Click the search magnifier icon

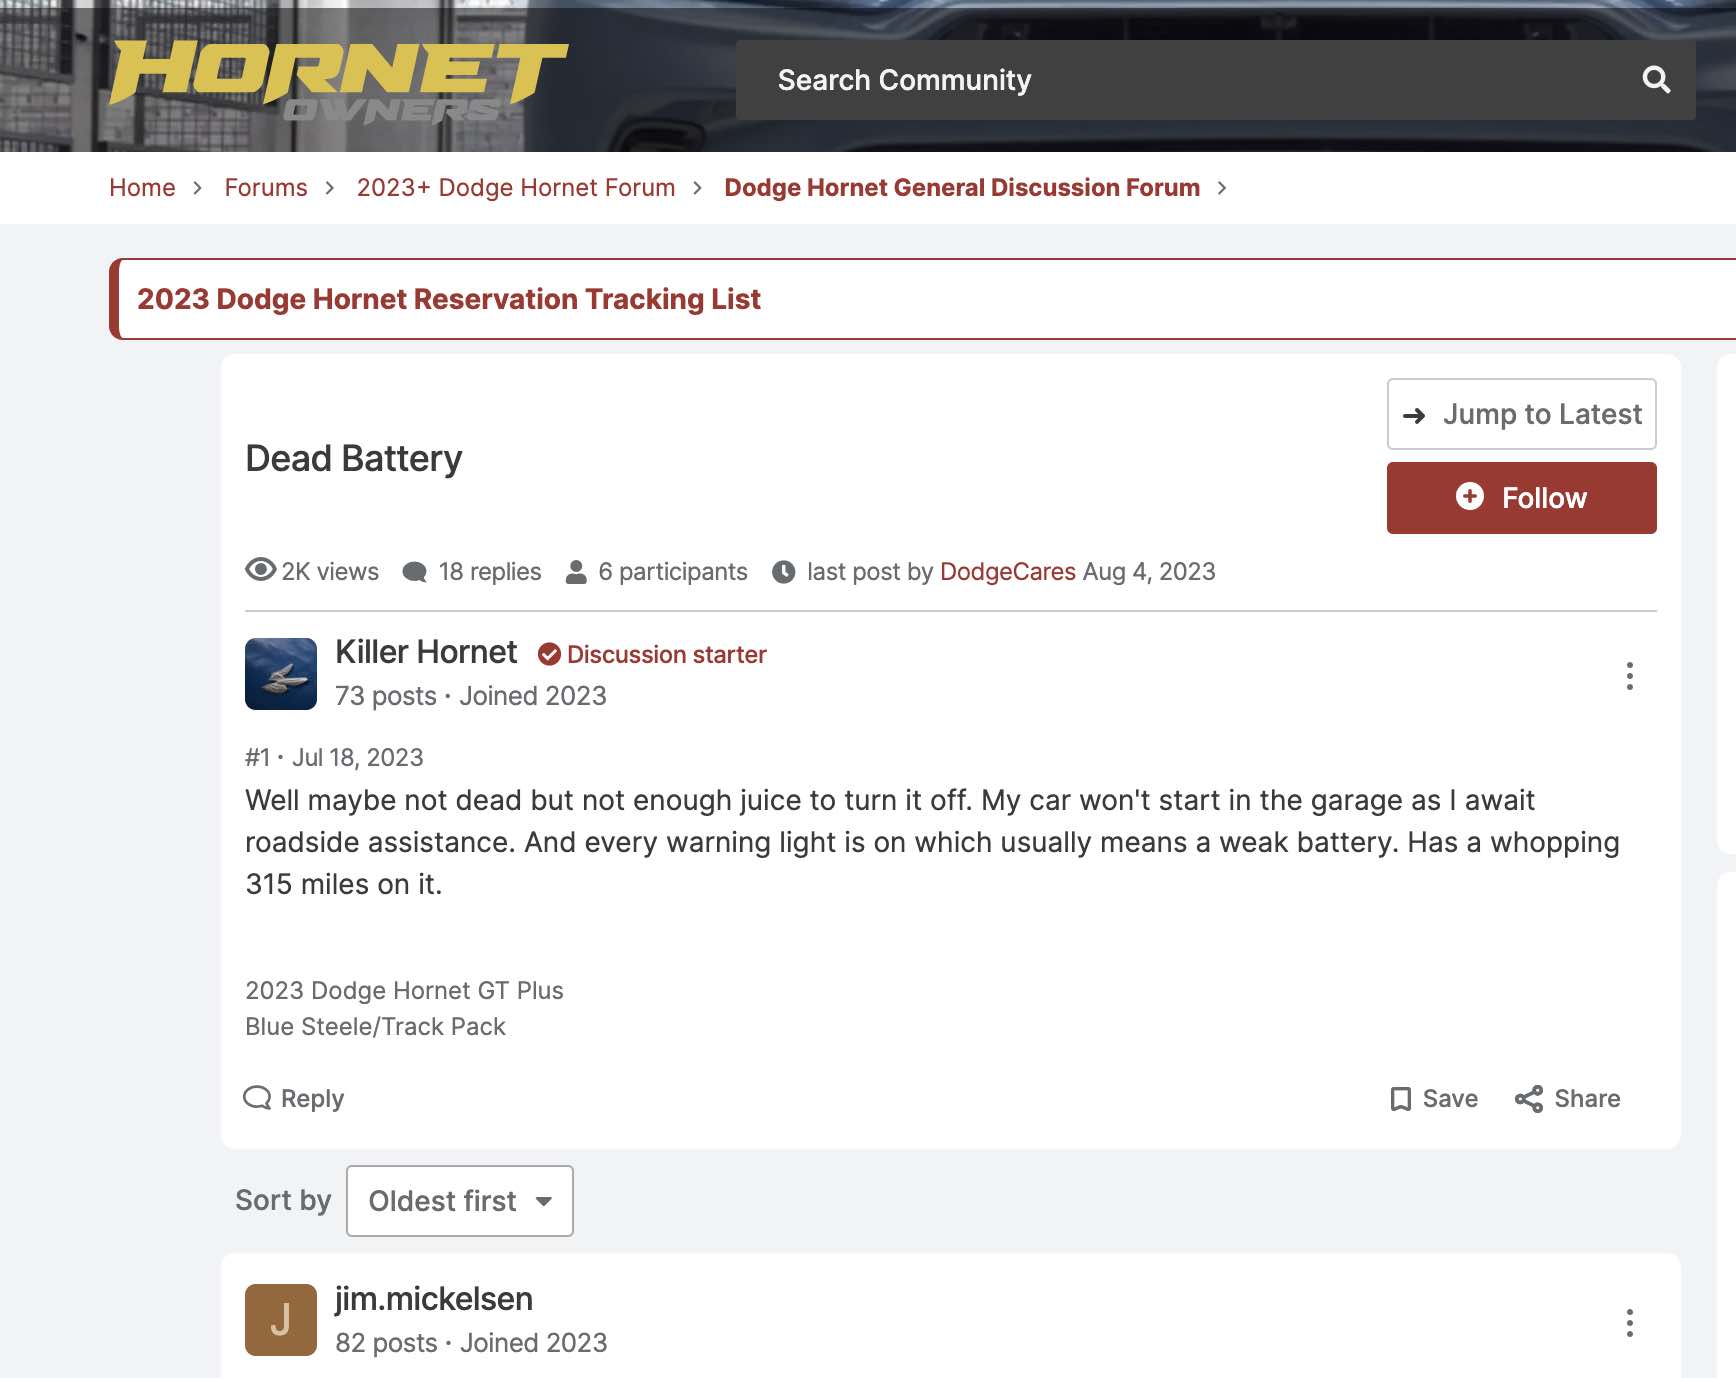point(1656,80)
